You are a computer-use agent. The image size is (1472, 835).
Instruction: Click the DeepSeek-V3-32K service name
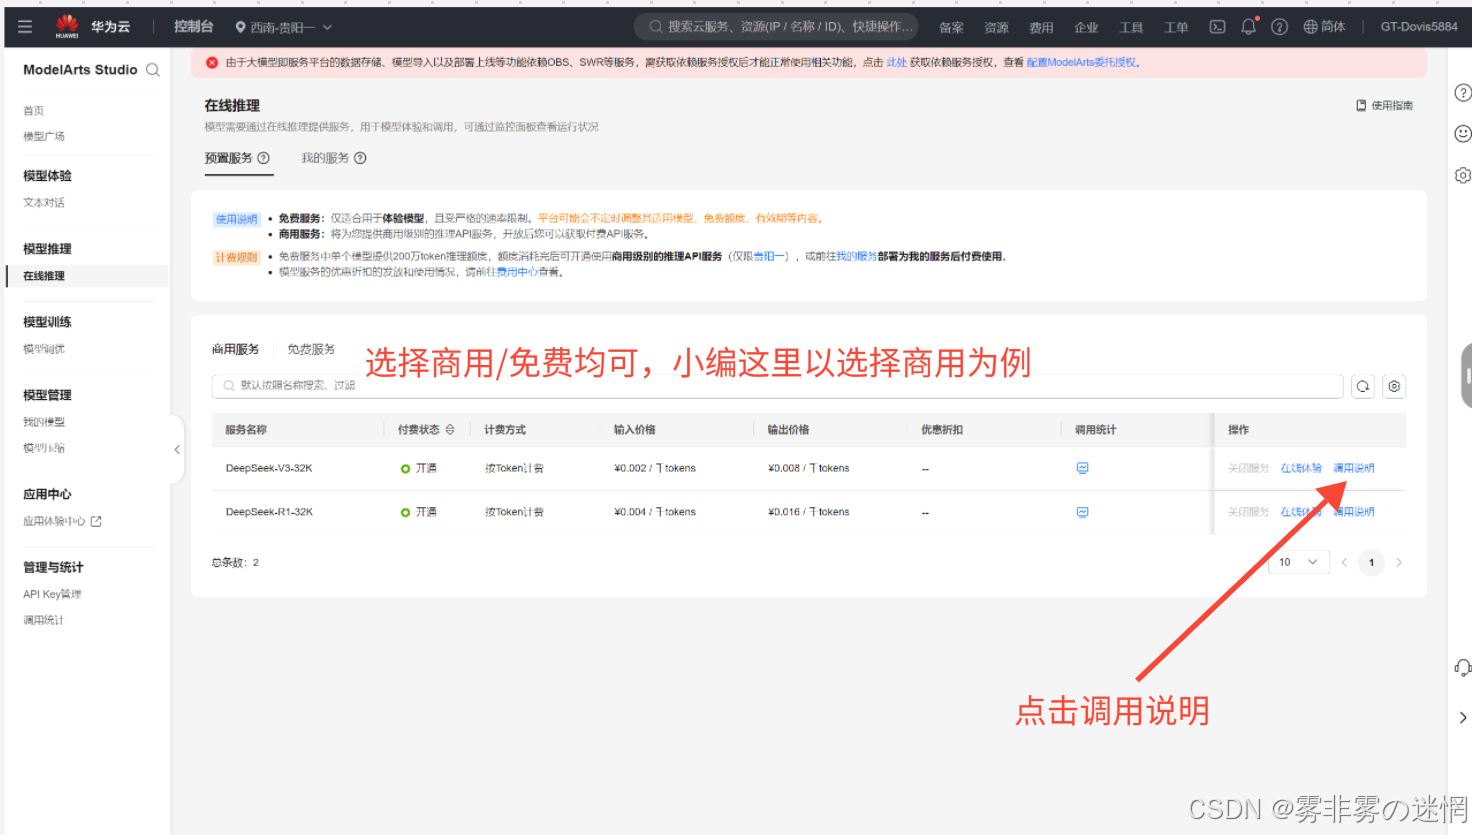(269, 468)
